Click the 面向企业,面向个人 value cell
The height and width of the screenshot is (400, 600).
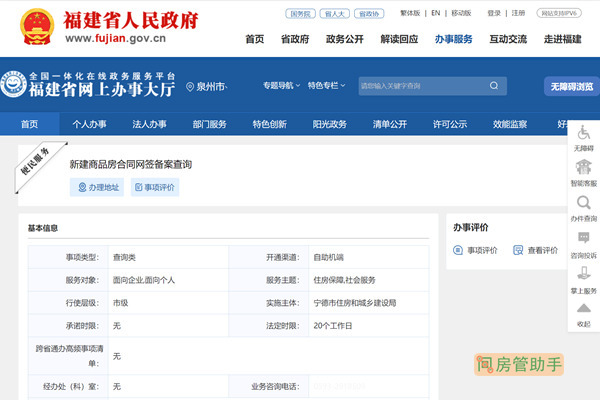(168, 280)
